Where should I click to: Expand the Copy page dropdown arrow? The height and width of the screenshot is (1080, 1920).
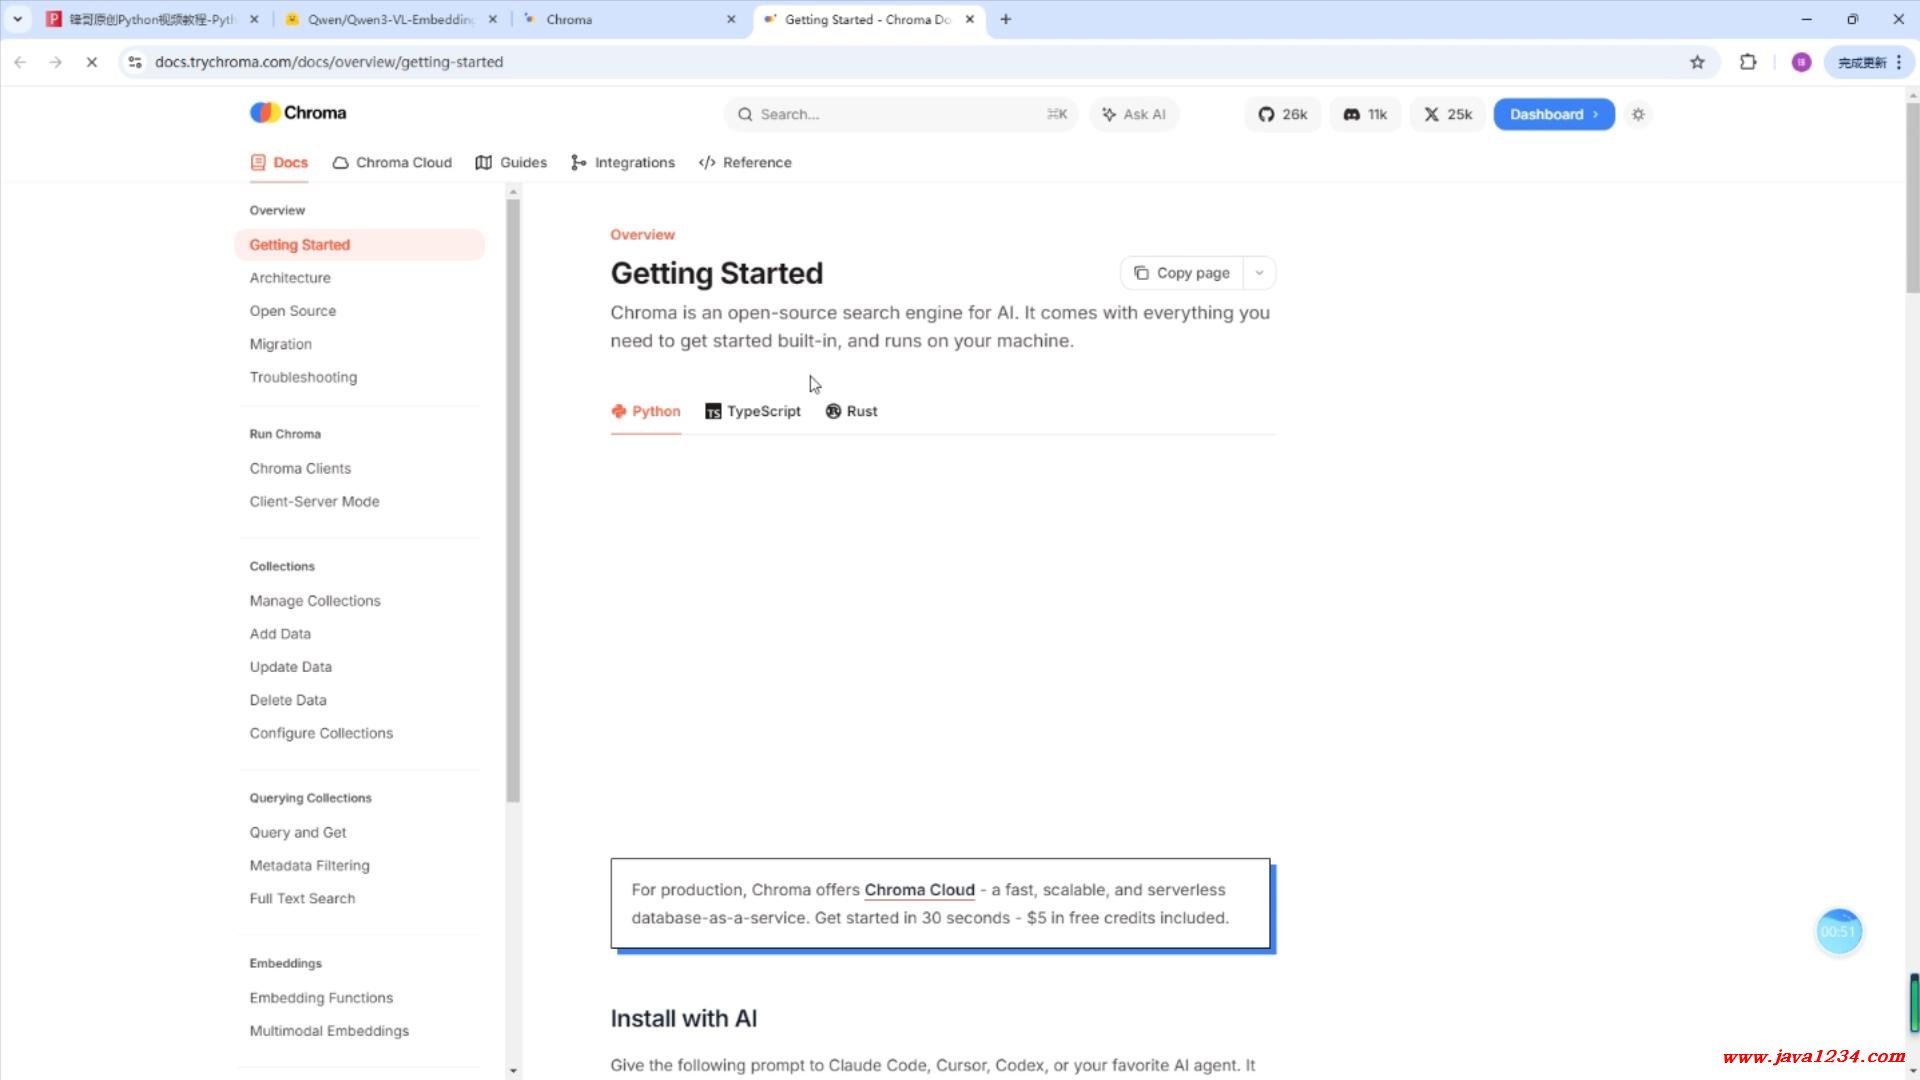(x=1259, y=273)
